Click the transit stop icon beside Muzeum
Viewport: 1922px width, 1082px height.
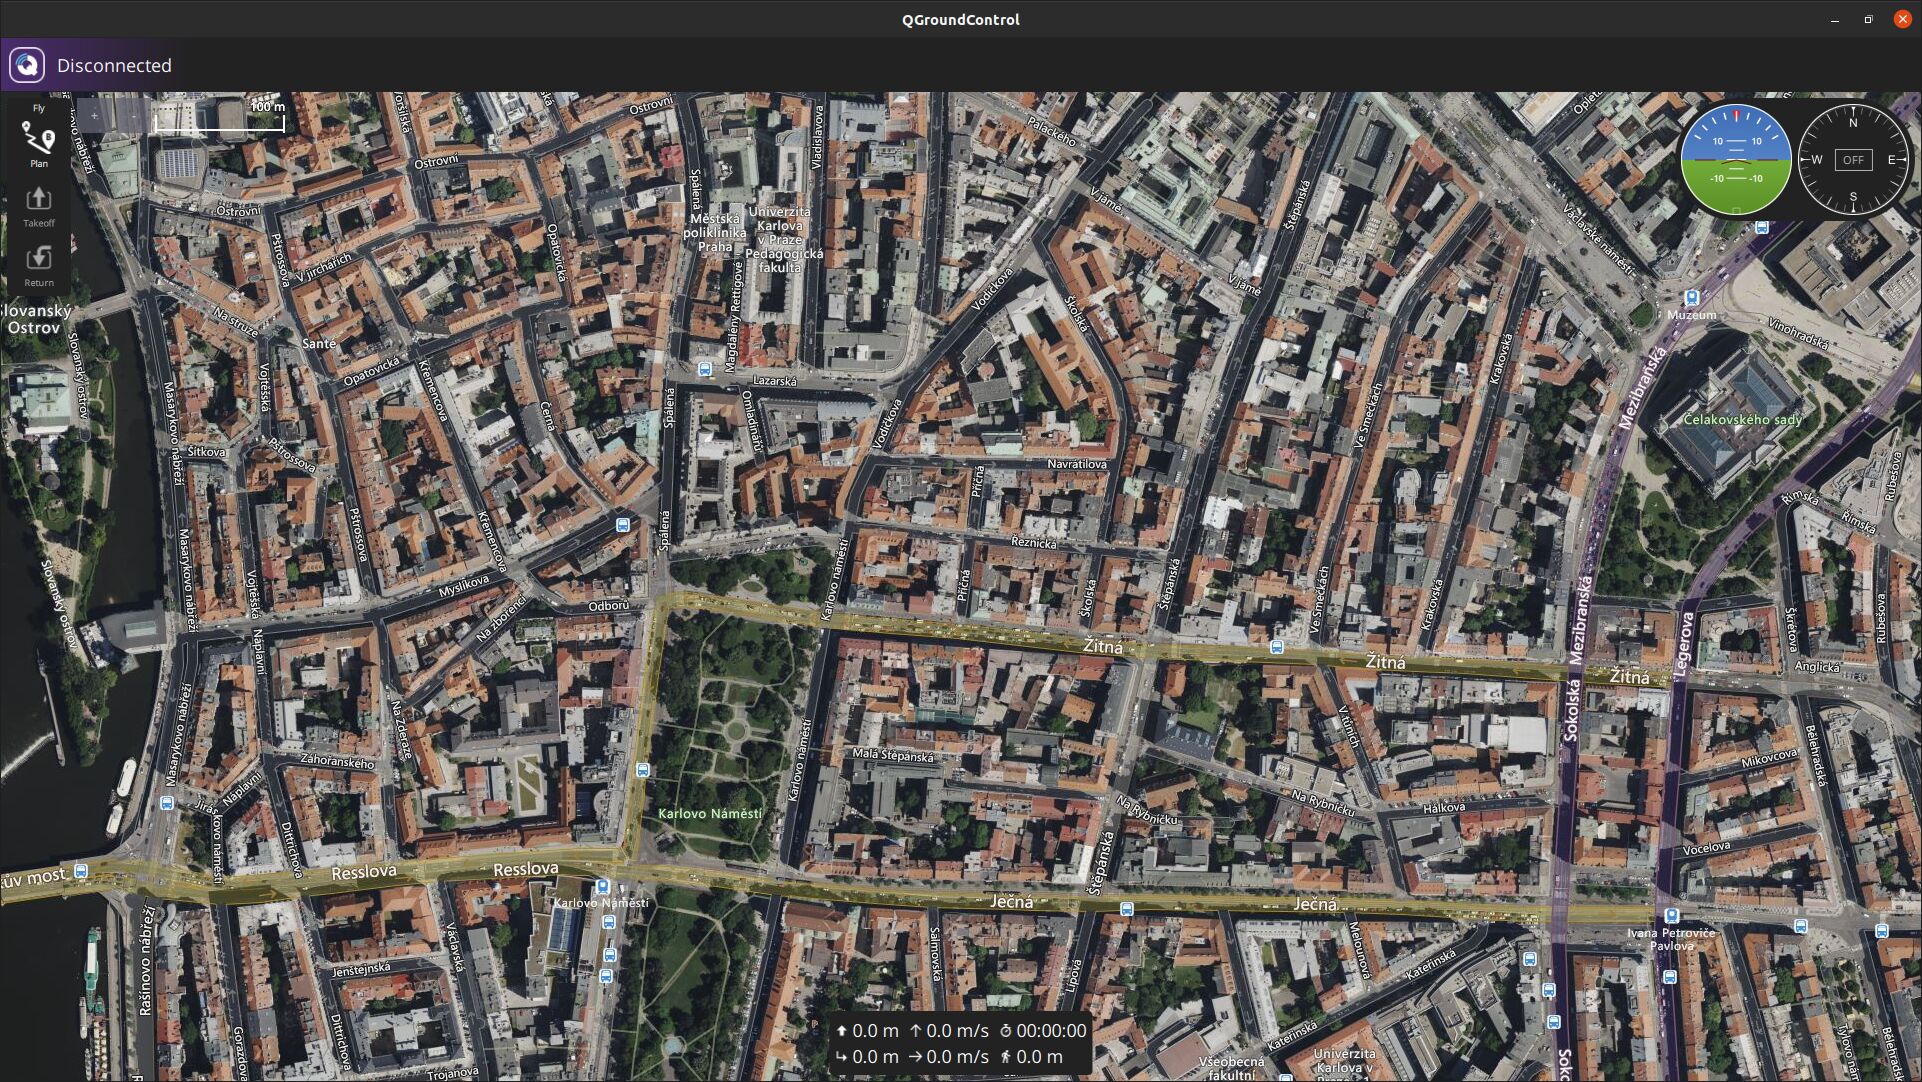[1691, 297]
